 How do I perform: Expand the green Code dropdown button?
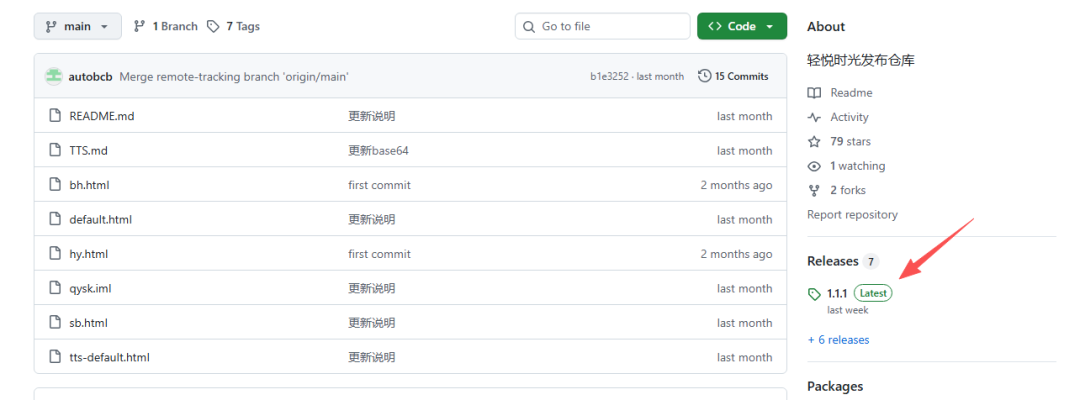[741, 26]
